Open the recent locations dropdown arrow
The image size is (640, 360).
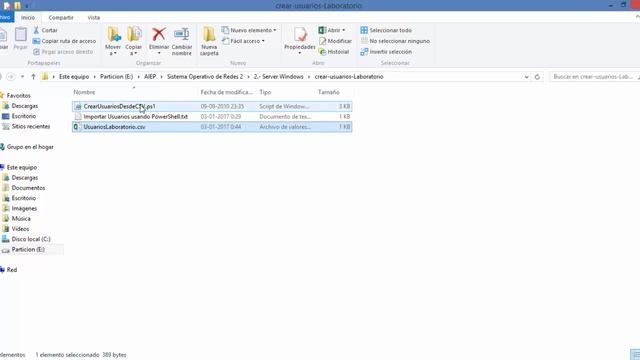(x=22, y=77)
